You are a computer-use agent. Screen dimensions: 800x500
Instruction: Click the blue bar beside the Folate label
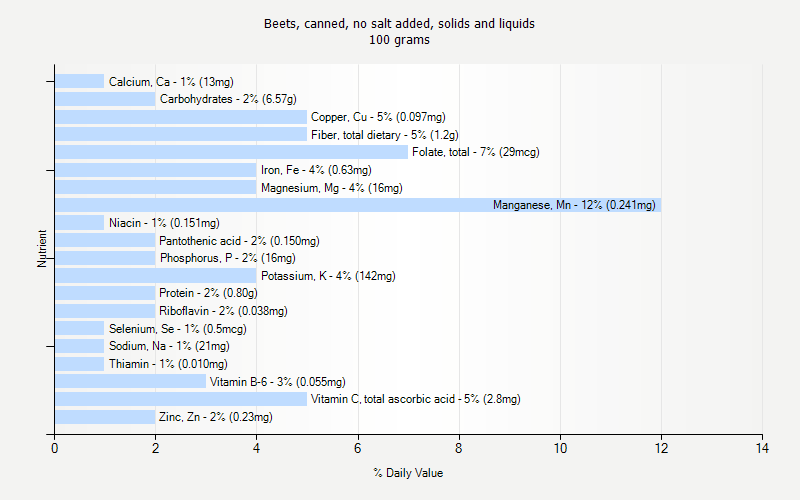pyautogui.click(x=232, y=152)
